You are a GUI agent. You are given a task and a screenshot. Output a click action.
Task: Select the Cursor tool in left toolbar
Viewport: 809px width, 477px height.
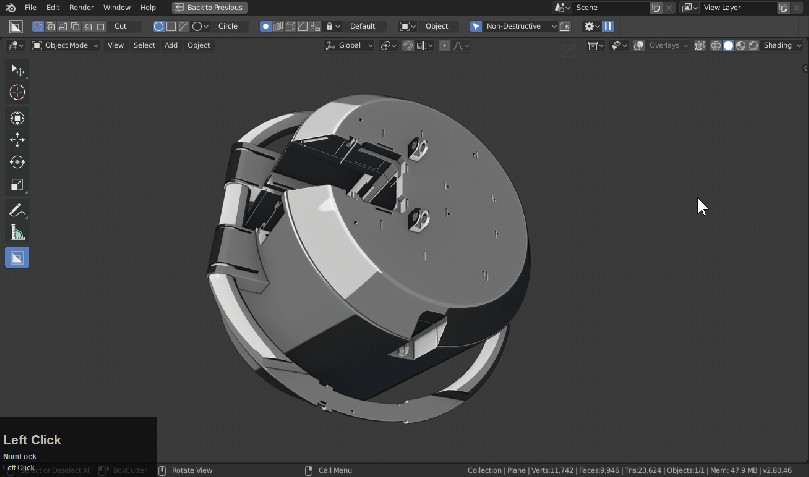pyautogui.click(x=17, y=92)
